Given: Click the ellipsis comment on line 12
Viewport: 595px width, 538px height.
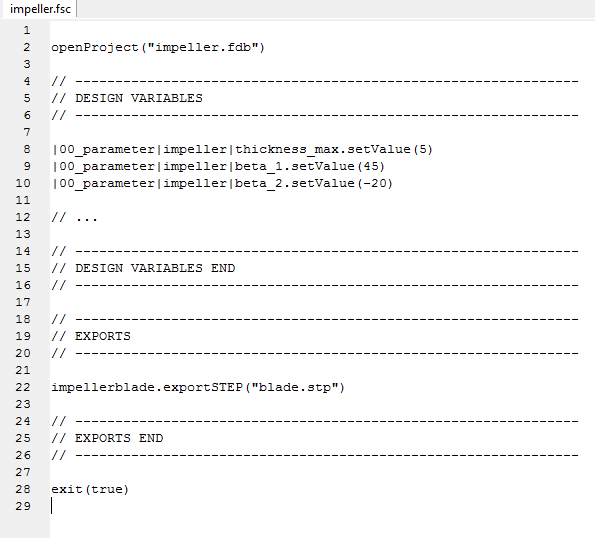Looking at the screenshot, I should coord(74,217).
